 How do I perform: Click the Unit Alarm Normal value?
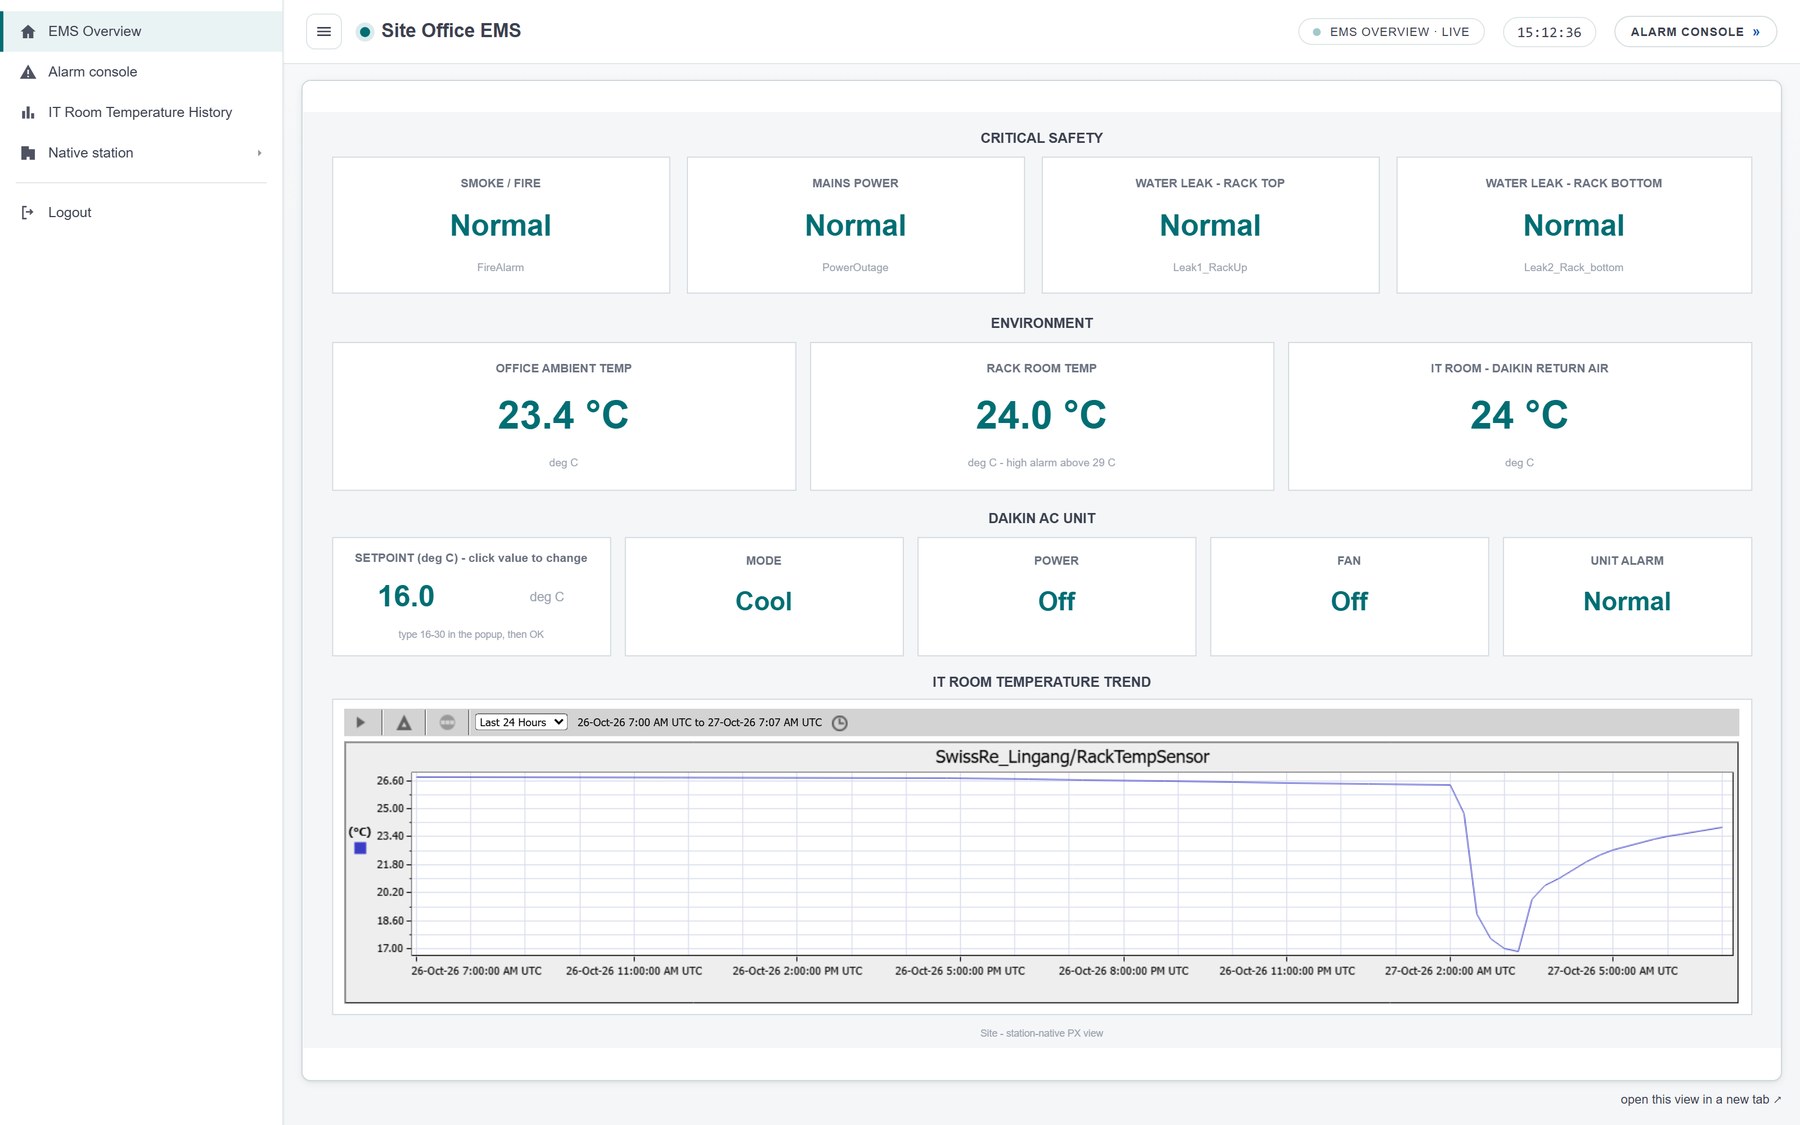click(1627, 601)
